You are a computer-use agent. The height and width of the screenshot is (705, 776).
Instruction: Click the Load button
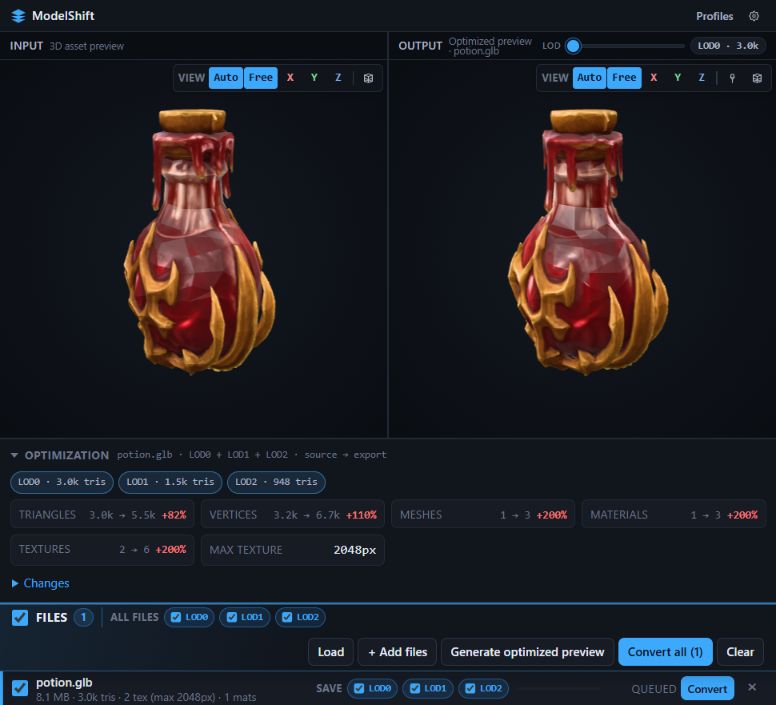[331, 652]
